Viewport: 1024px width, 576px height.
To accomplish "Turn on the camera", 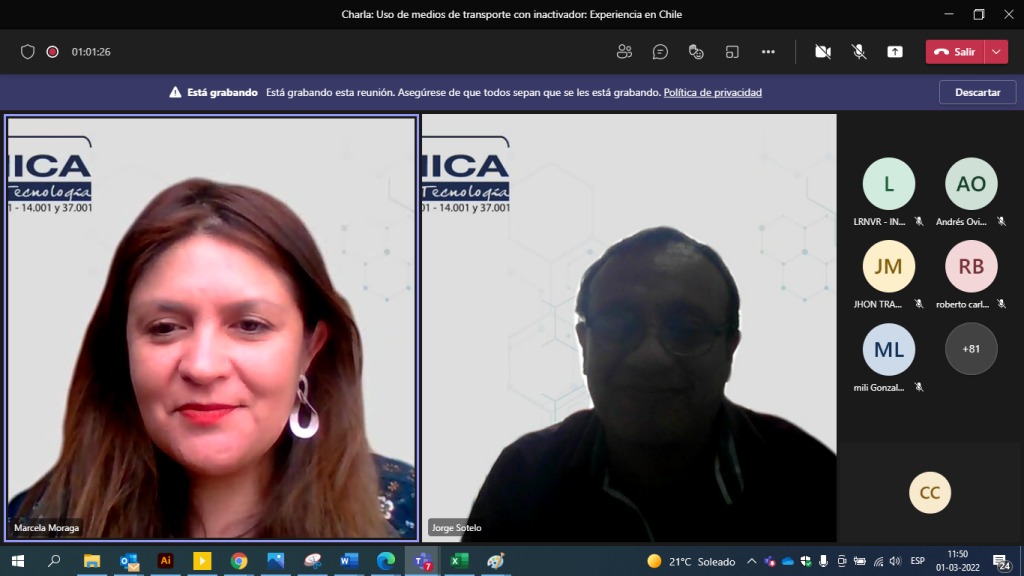I will coord(823,52).
